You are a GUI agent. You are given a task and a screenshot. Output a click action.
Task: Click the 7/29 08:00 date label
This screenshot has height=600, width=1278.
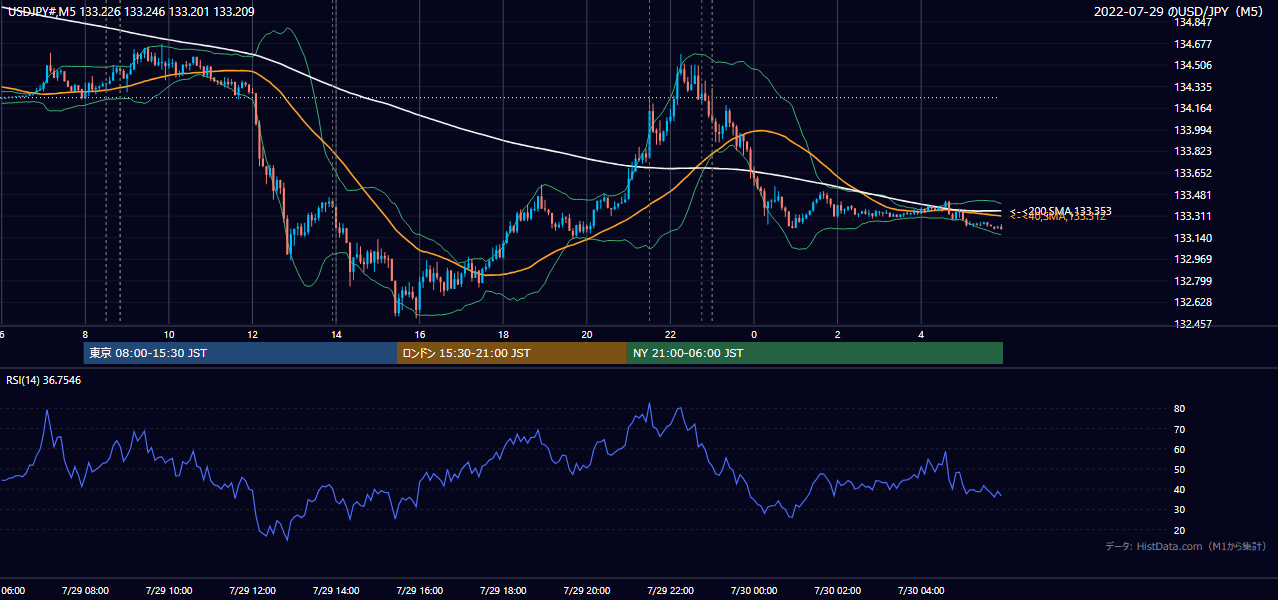point(85,590)
